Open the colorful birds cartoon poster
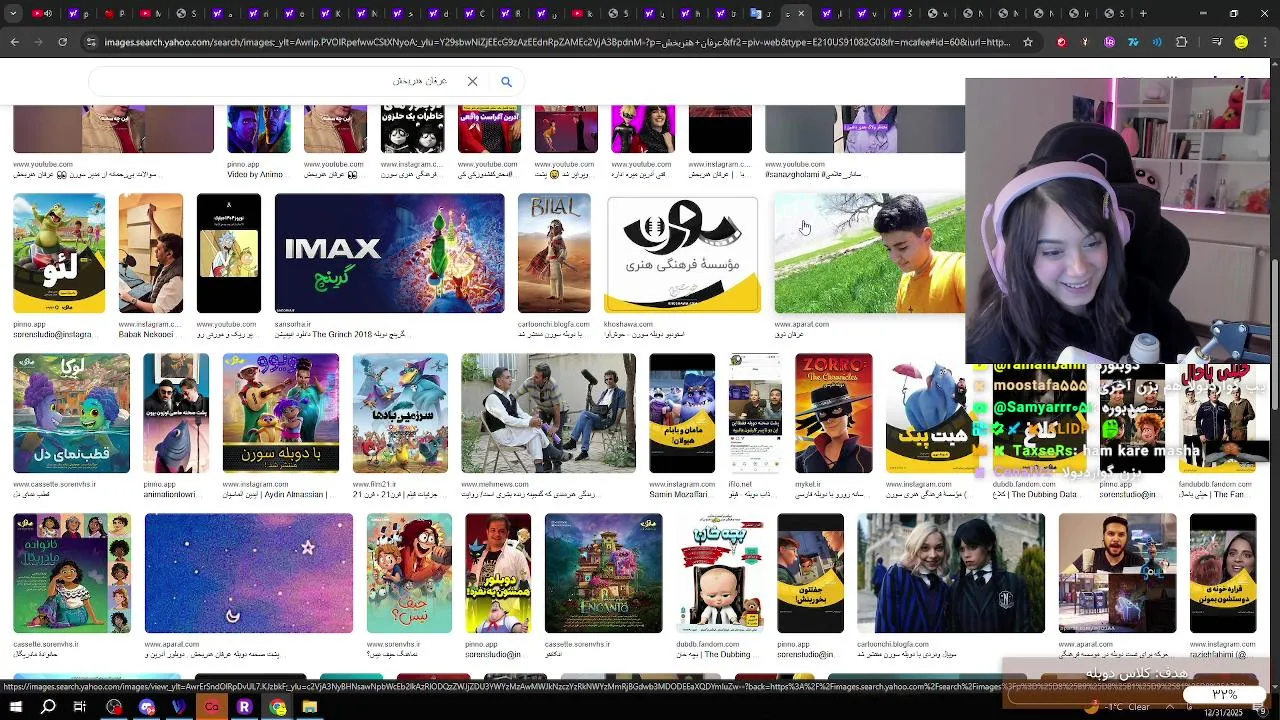 click(400, 413)
